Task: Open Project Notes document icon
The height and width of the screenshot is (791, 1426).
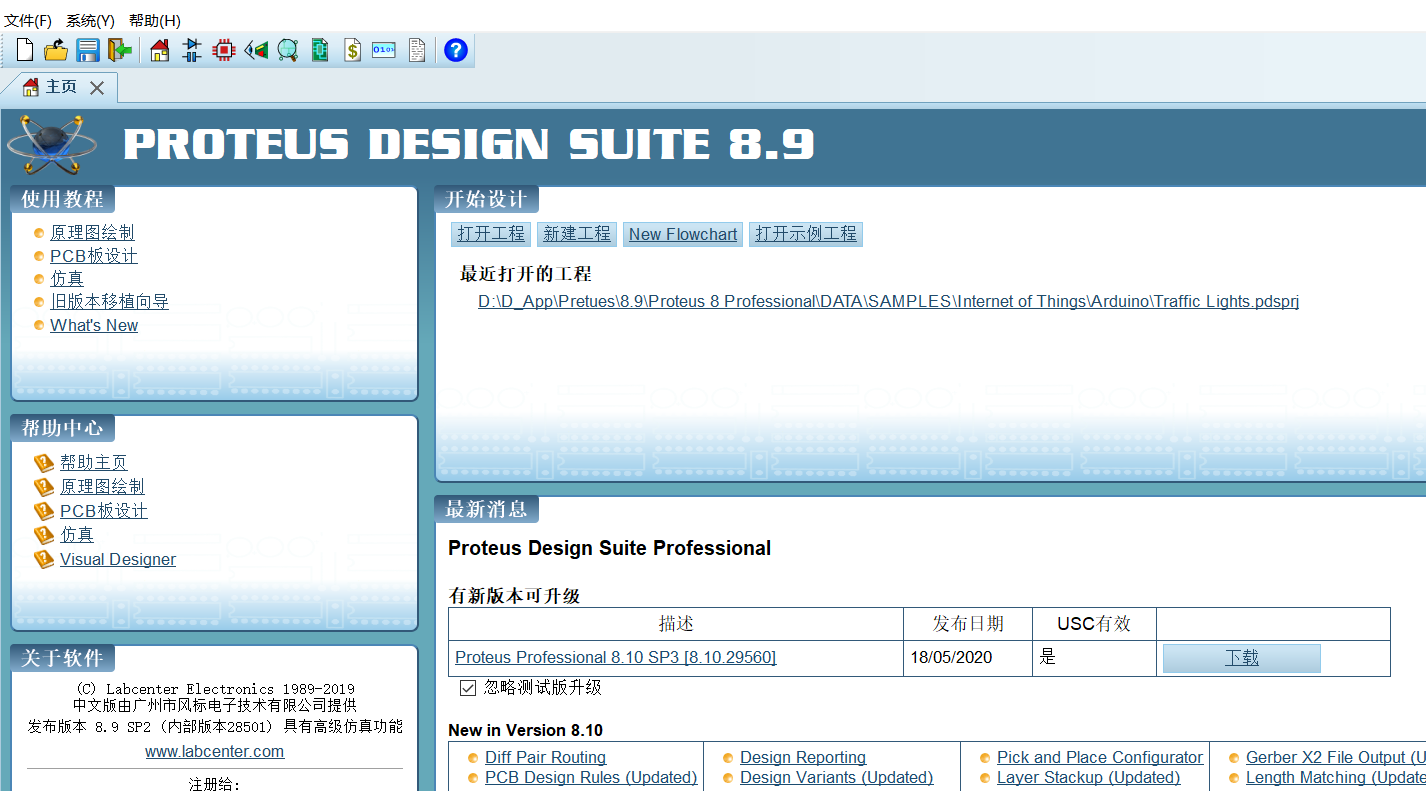Action: [417, 50]
